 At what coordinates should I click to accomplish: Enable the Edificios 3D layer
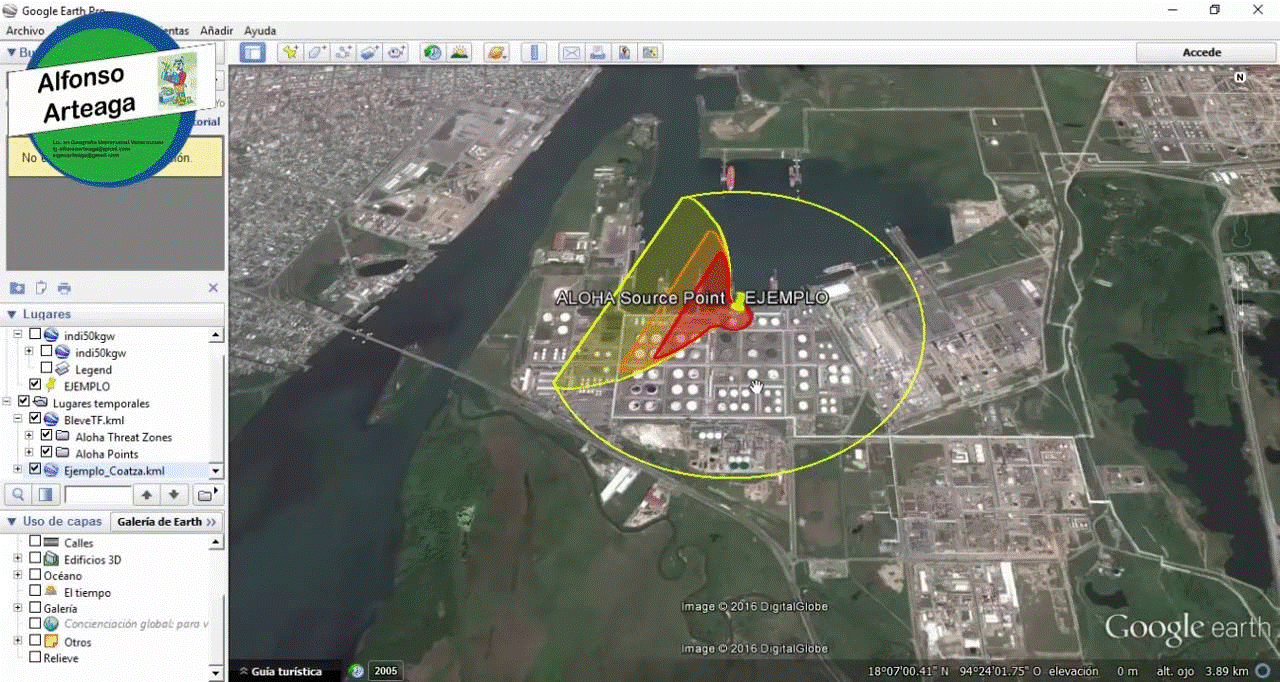click(35, 559)
